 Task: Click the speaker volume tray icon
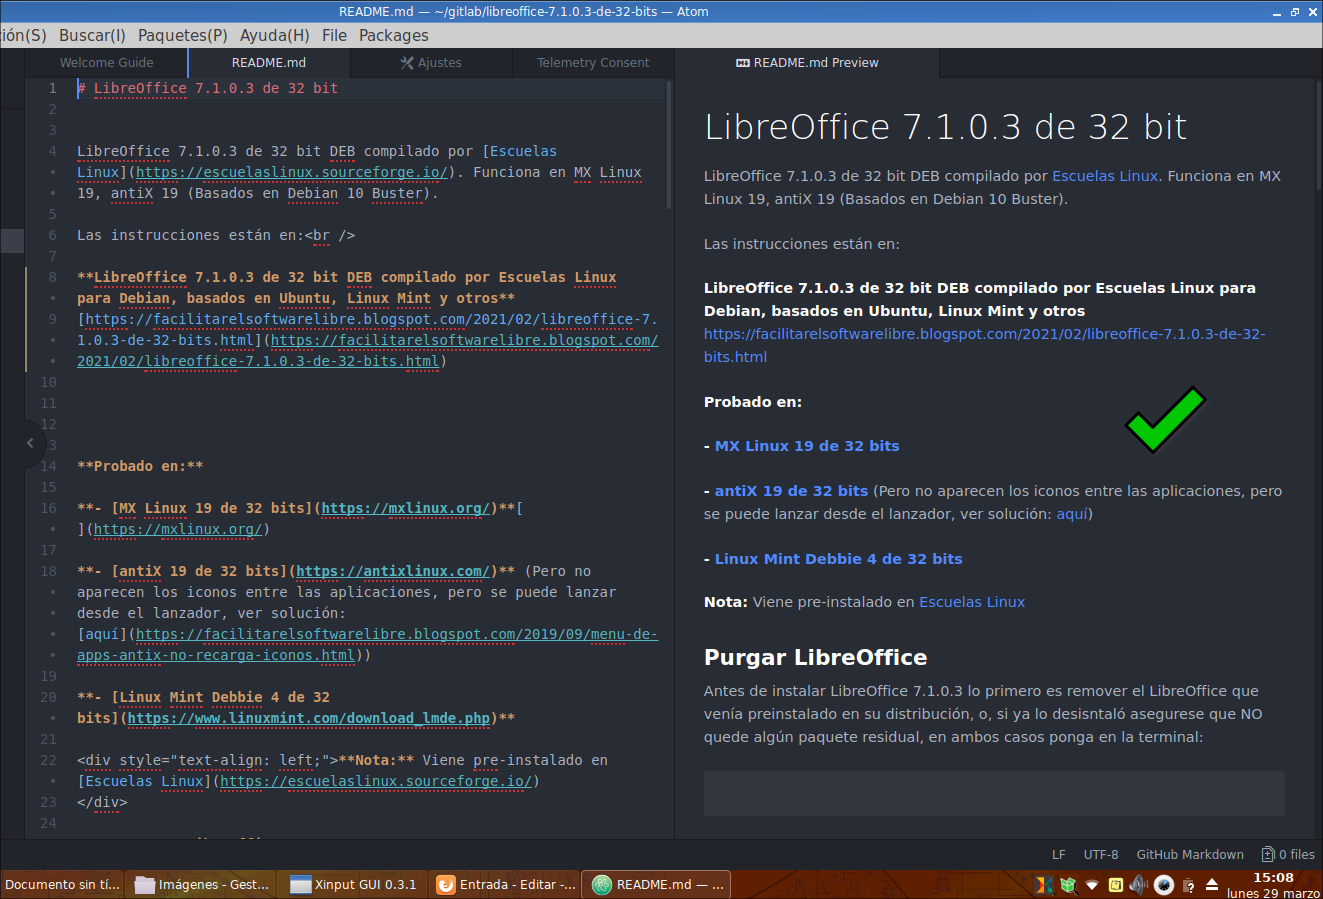point(1139,885)
